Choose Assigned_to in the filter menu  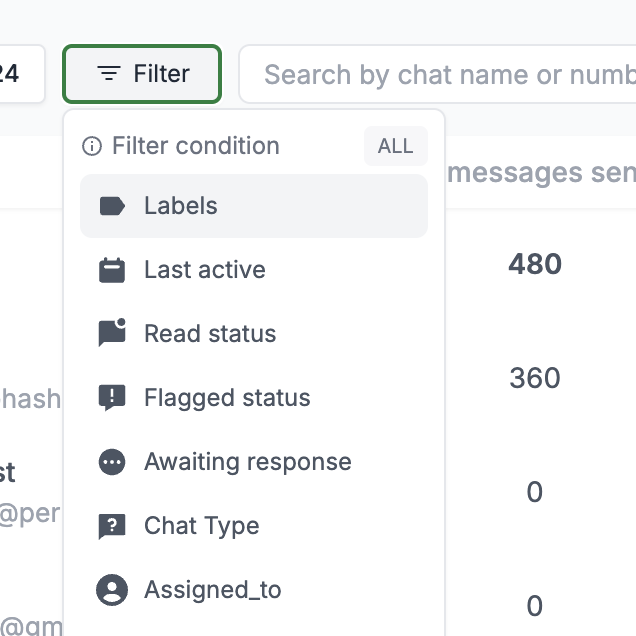pyautogui.click(x=254, y=590)
